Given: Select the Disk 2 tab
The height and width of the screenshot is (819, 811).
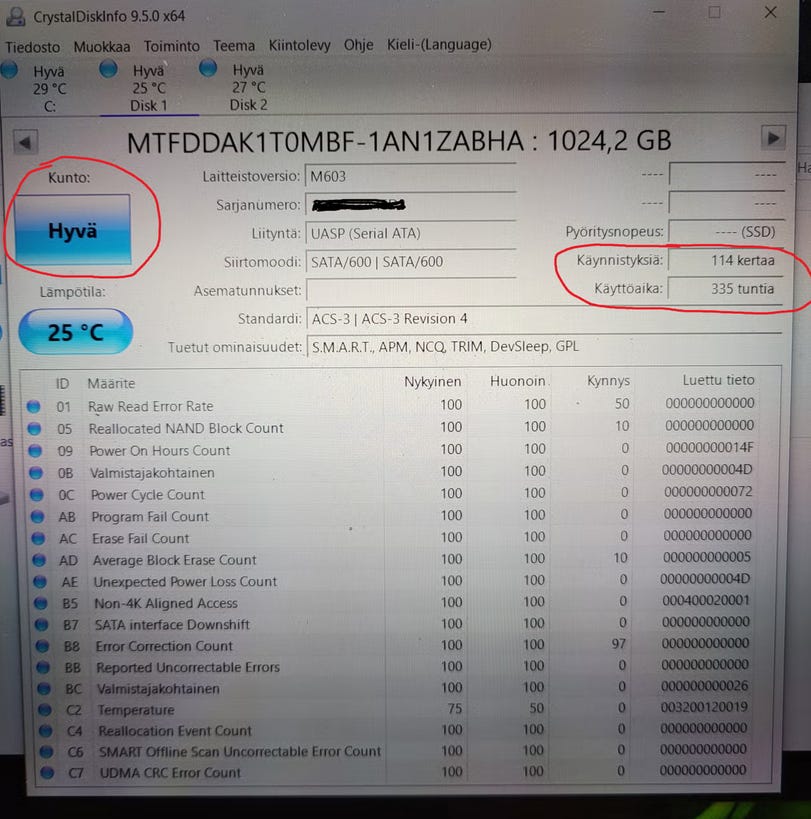Looking at the screenshot, I should click(249, 87).
